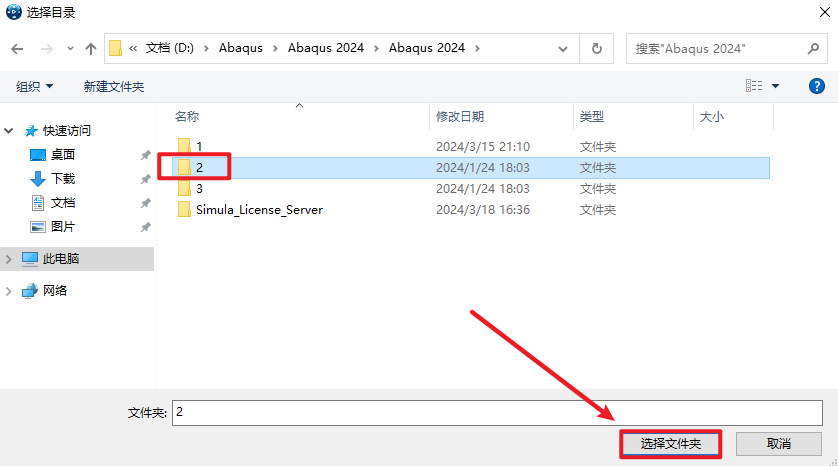Click the view layout icon
This screenshot has width=838, height=466.
click(x=754, y=86)
